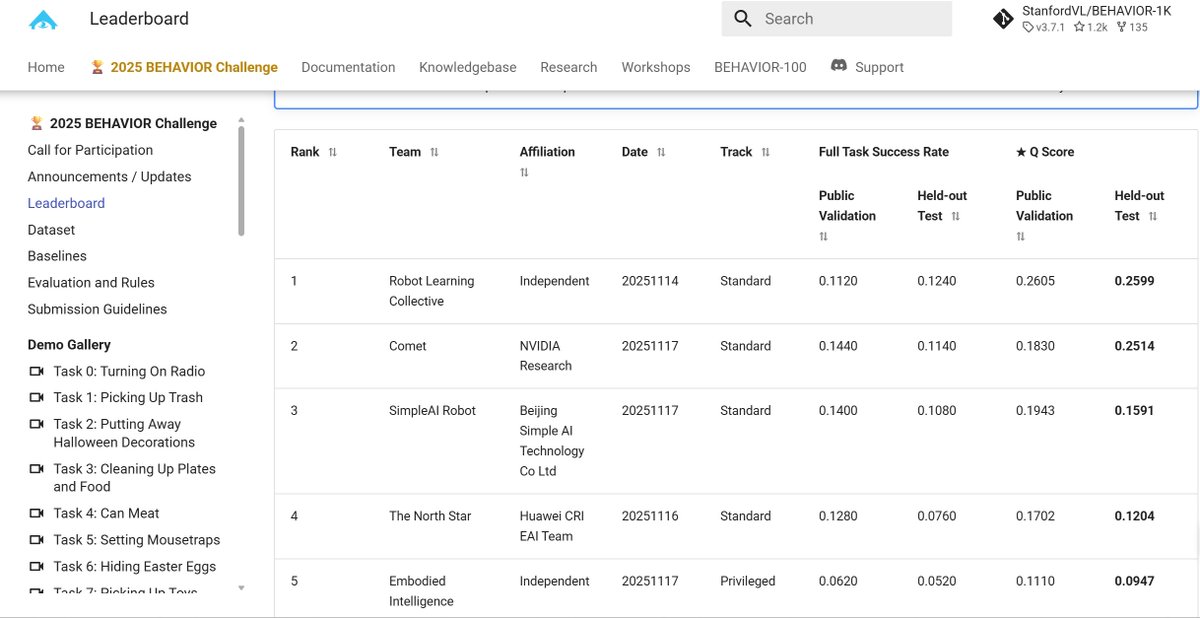
Task: Click Q Score value 0.0947
Action: [x=1135, y=581]
